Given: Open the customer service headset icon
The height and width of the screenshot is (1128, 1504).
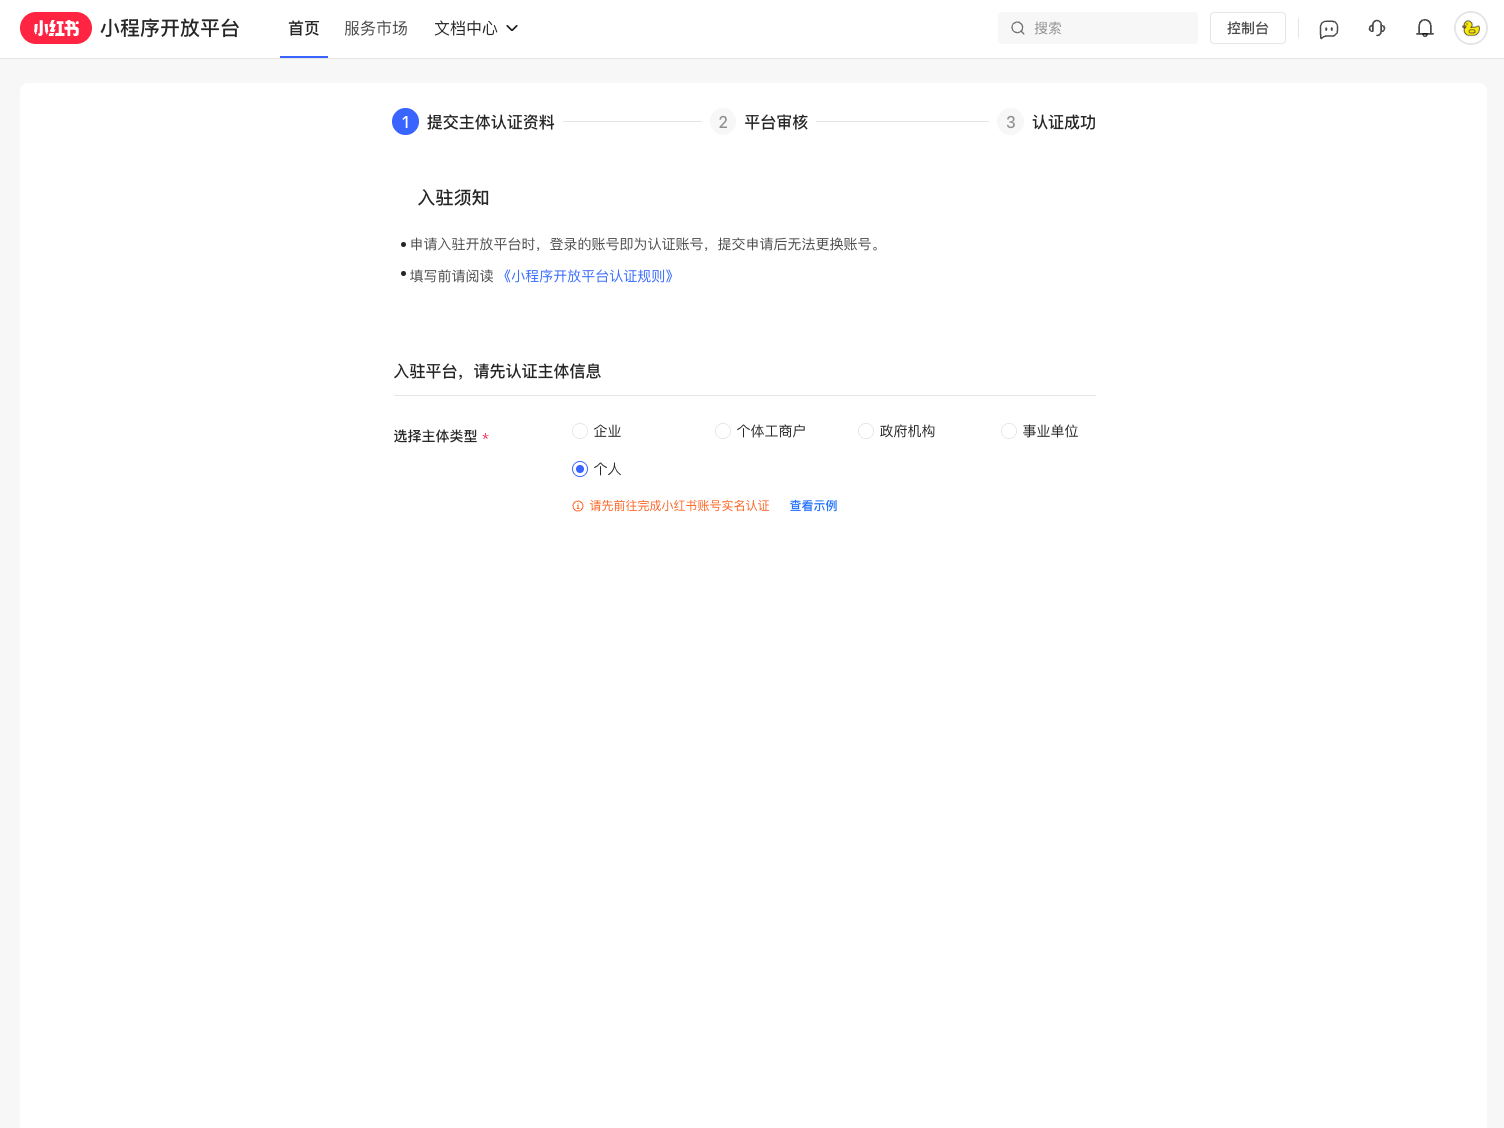Looking at the screenshot, I should (1377, 29).
